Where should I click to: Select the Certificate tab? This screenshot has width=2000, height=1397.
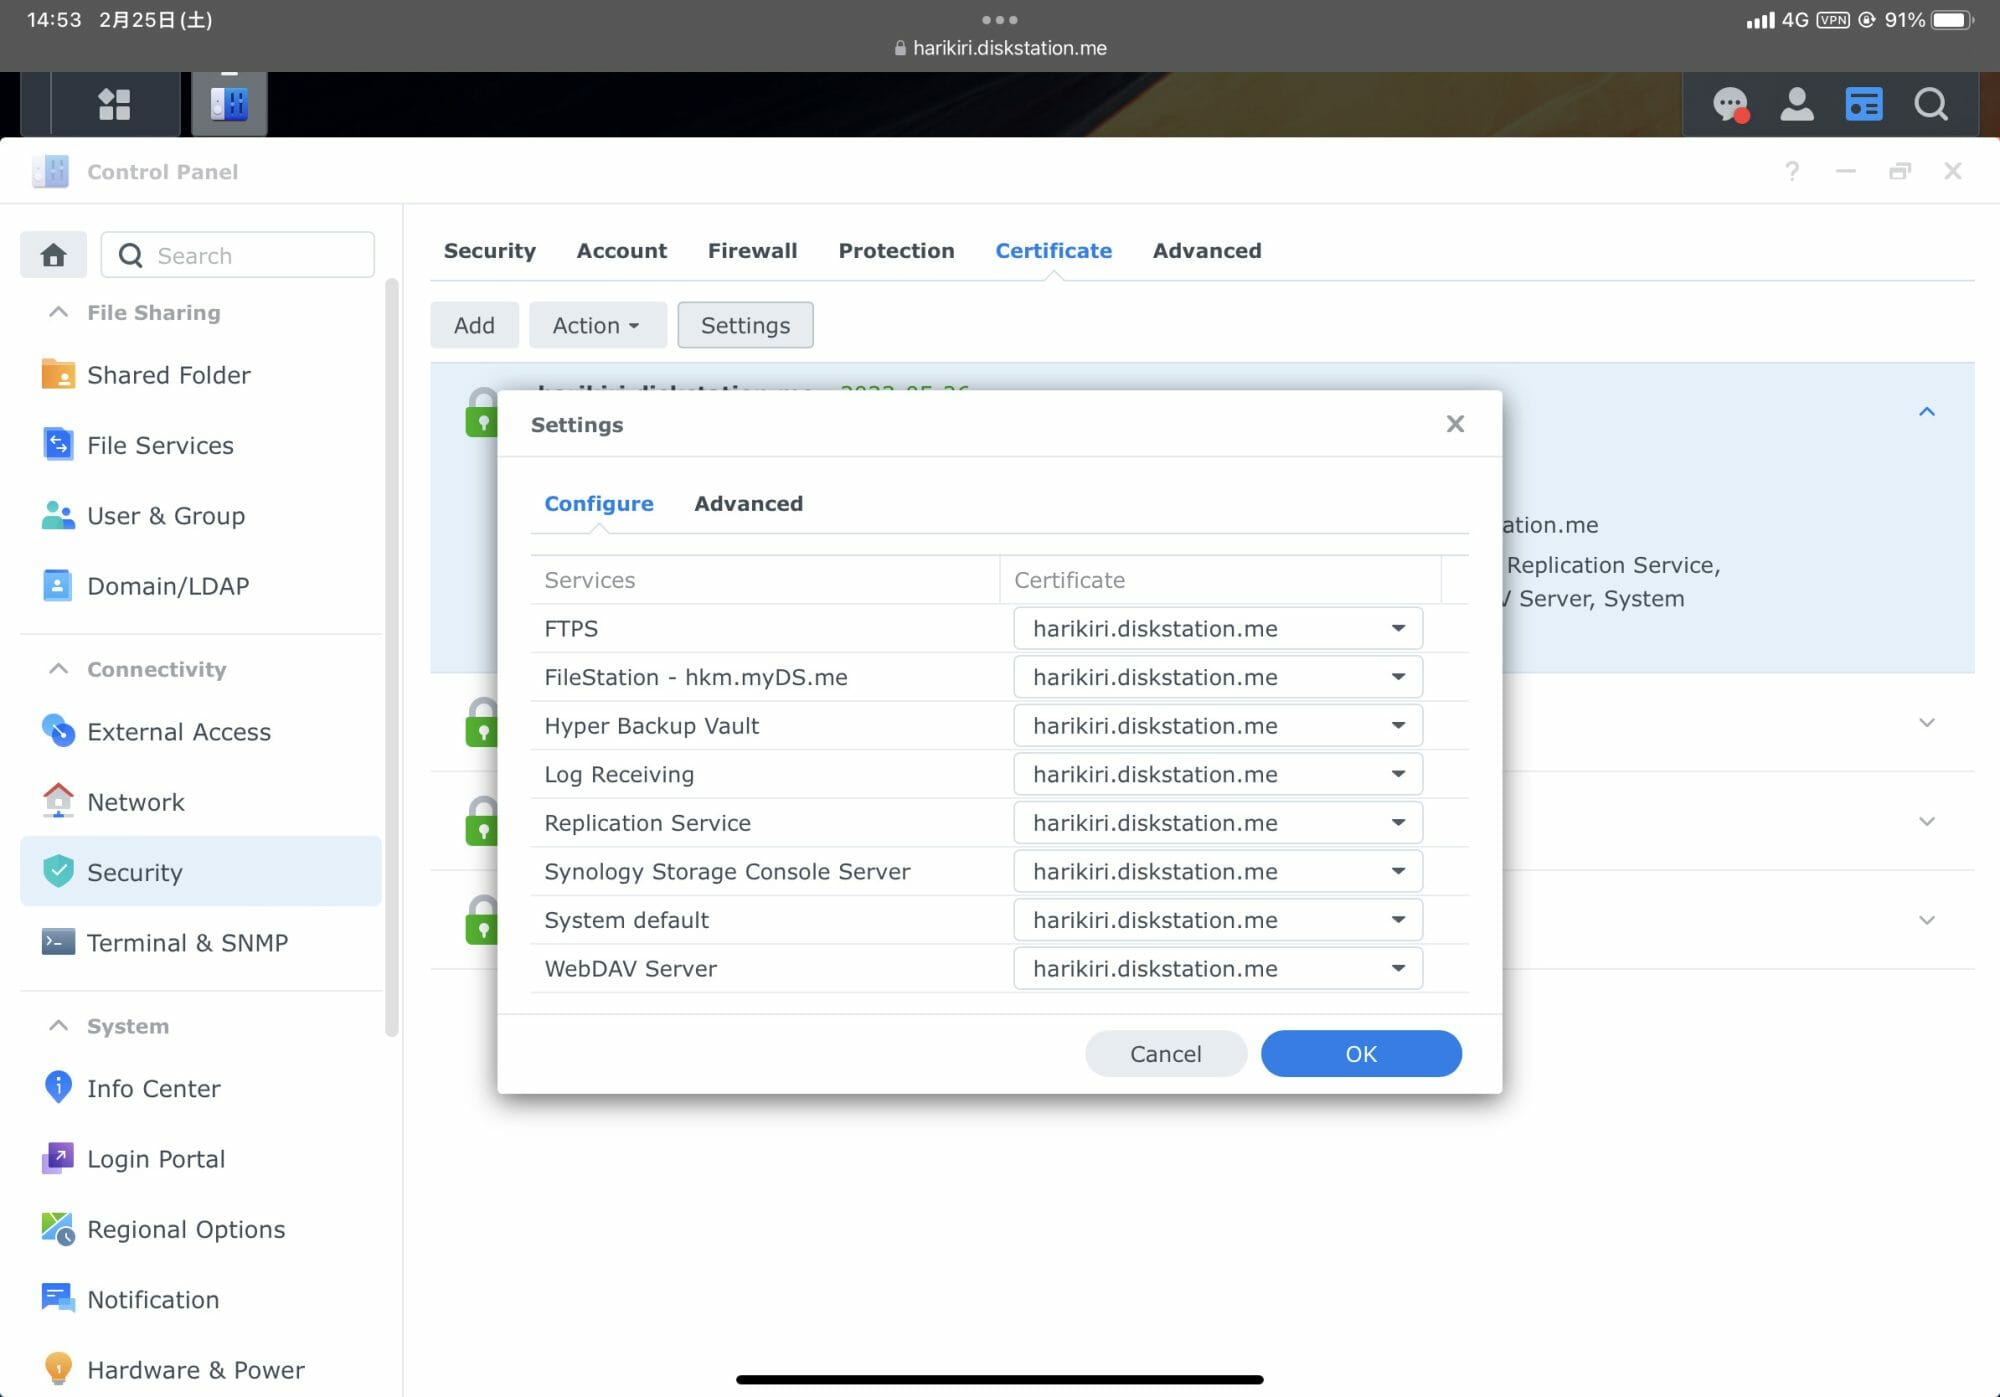pos(1053,251)
